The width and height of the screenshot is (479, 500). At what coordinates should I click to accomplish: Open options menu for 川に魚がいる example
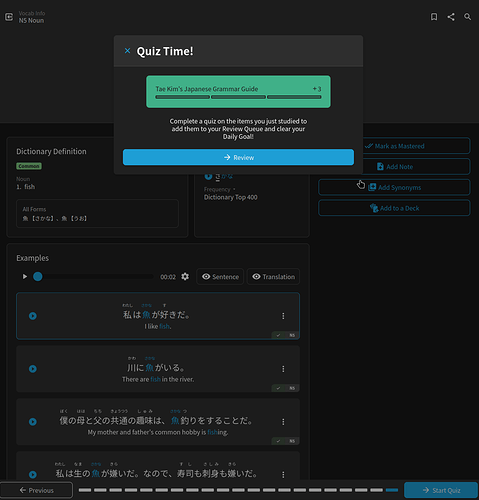[x=283, y=369]
